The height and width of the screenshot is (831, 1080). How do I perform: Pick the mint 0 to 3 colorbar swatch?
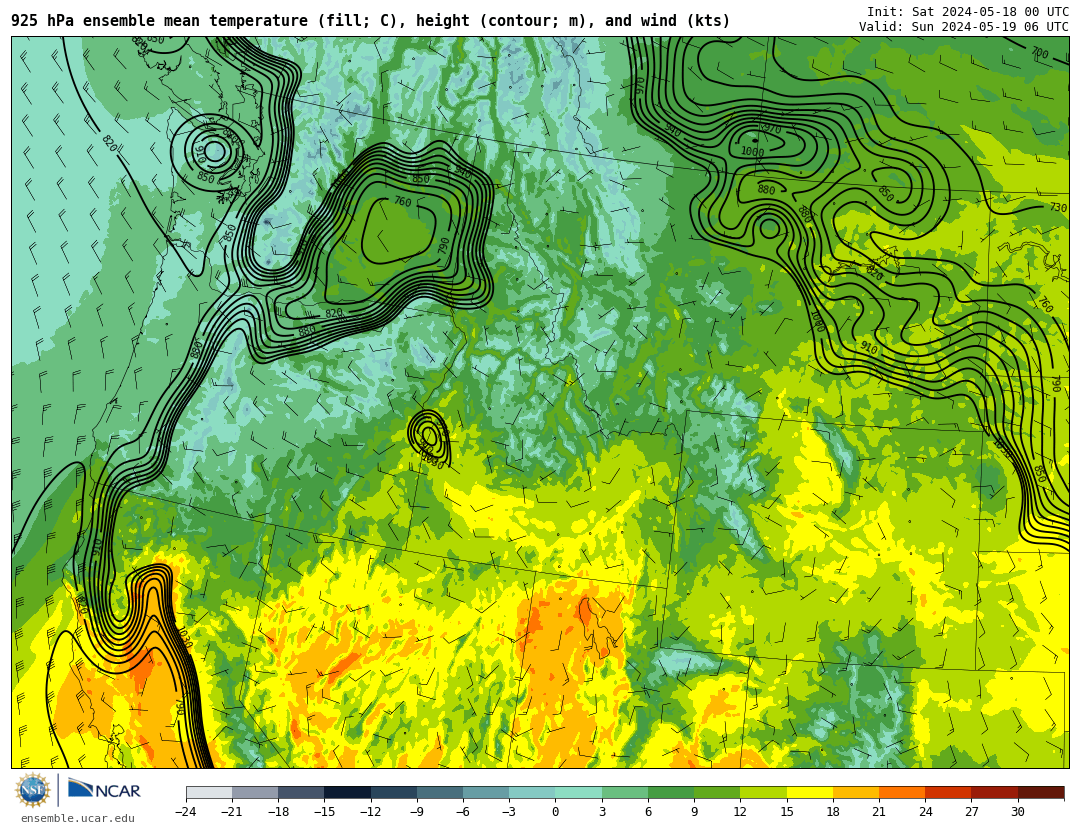point(579,792)
